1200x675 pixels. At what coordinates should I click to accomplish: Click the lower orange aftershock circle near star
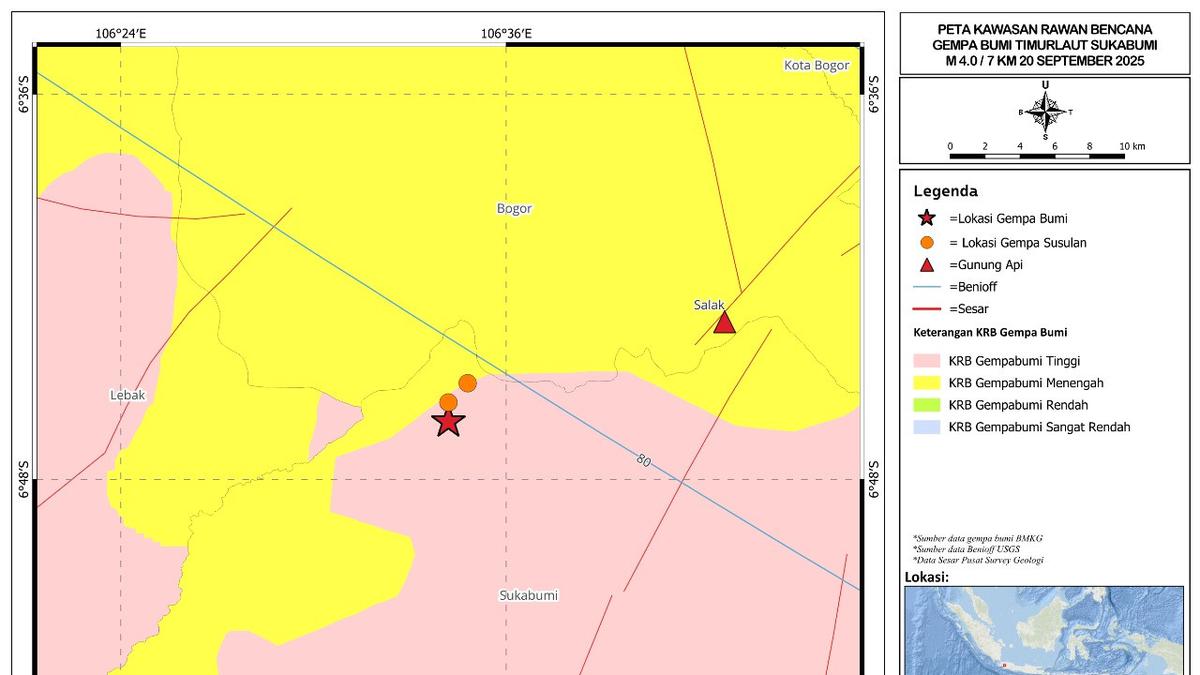[x=448, y=402]
